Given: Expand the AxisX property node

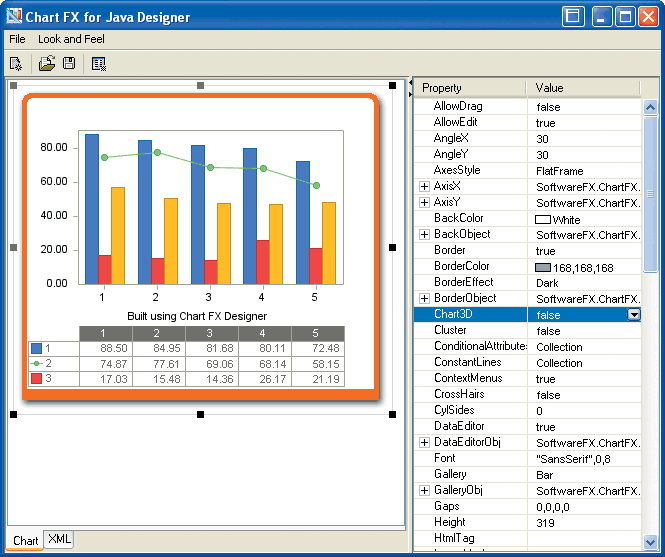Looking at the screenshot, I should pos(424,186).
